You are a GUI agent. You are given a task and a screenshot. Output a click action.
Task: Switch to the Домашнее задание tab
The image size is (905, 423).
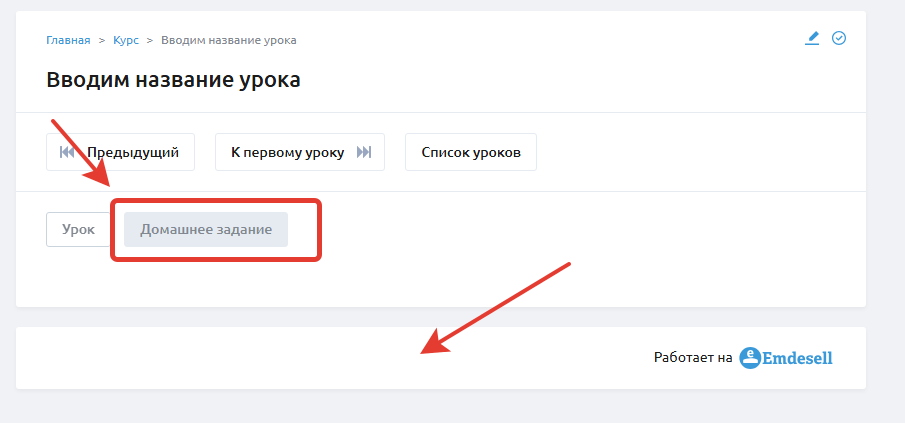(x=206, y=229)
